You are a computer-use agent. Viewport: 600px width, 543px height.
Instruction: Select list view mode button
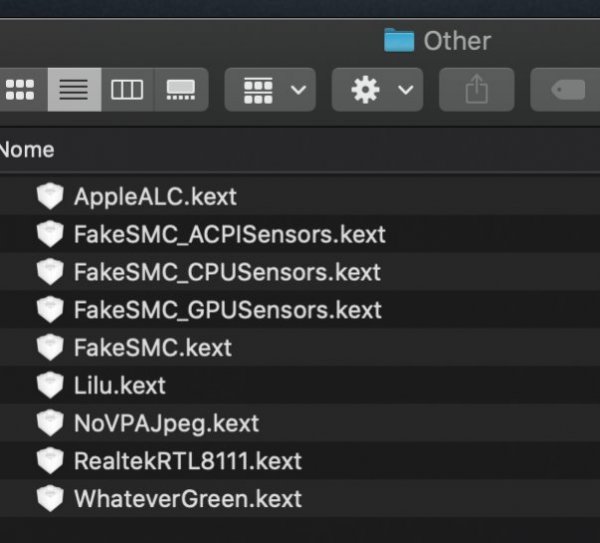tap(74, 90)
